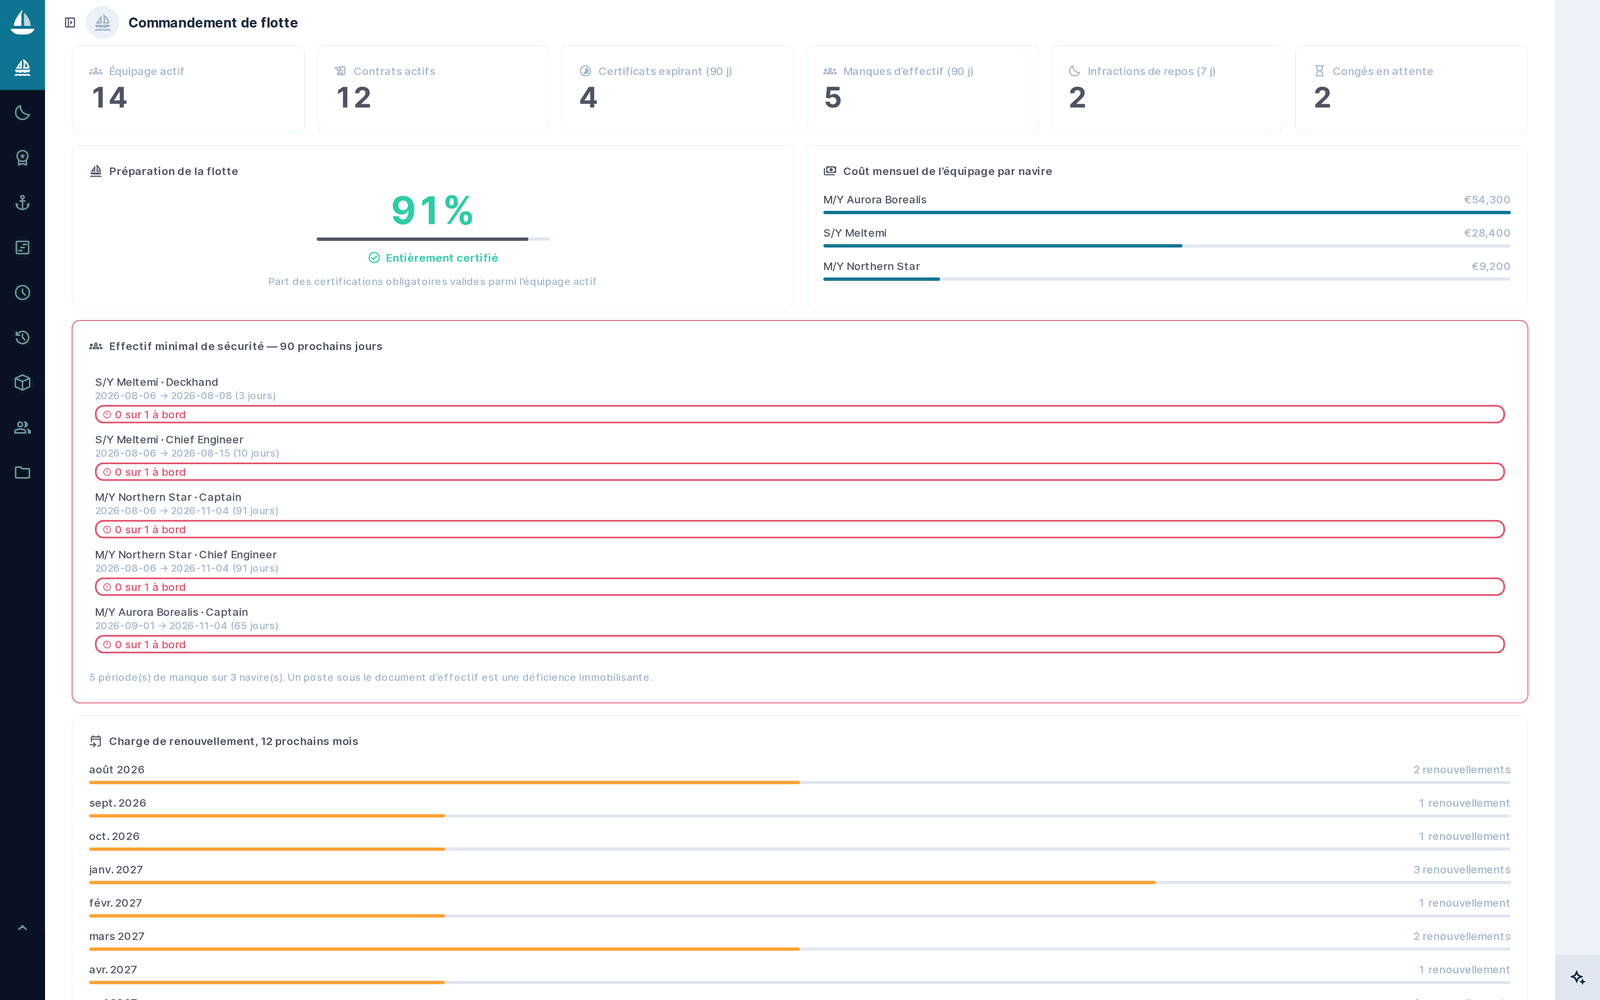Toggle the sidebar panel collapse button
The image size is (1600, 1000).
[70, 22]
